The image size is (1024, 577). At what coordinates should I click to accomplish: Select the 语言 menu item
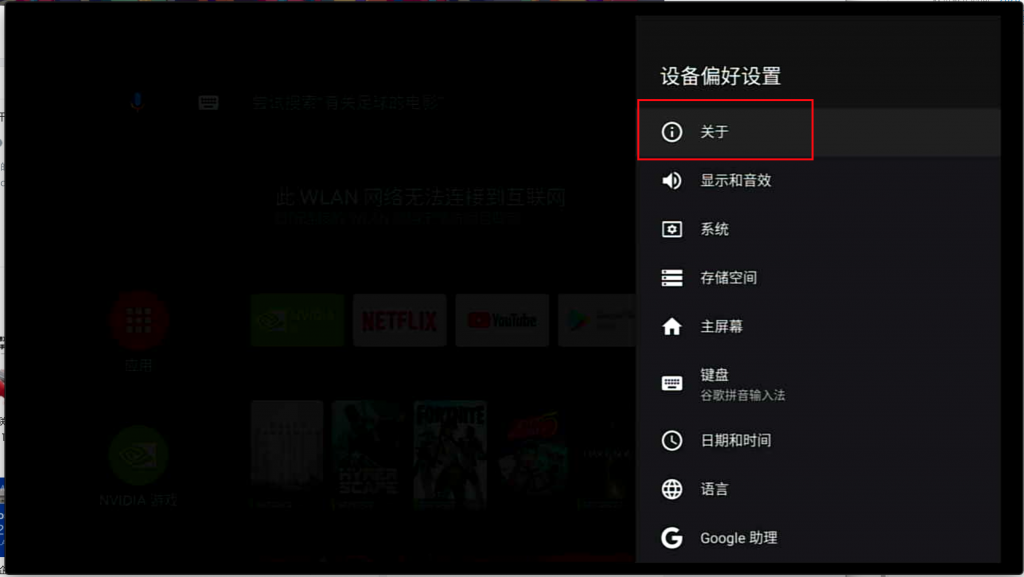pos(818,489)
